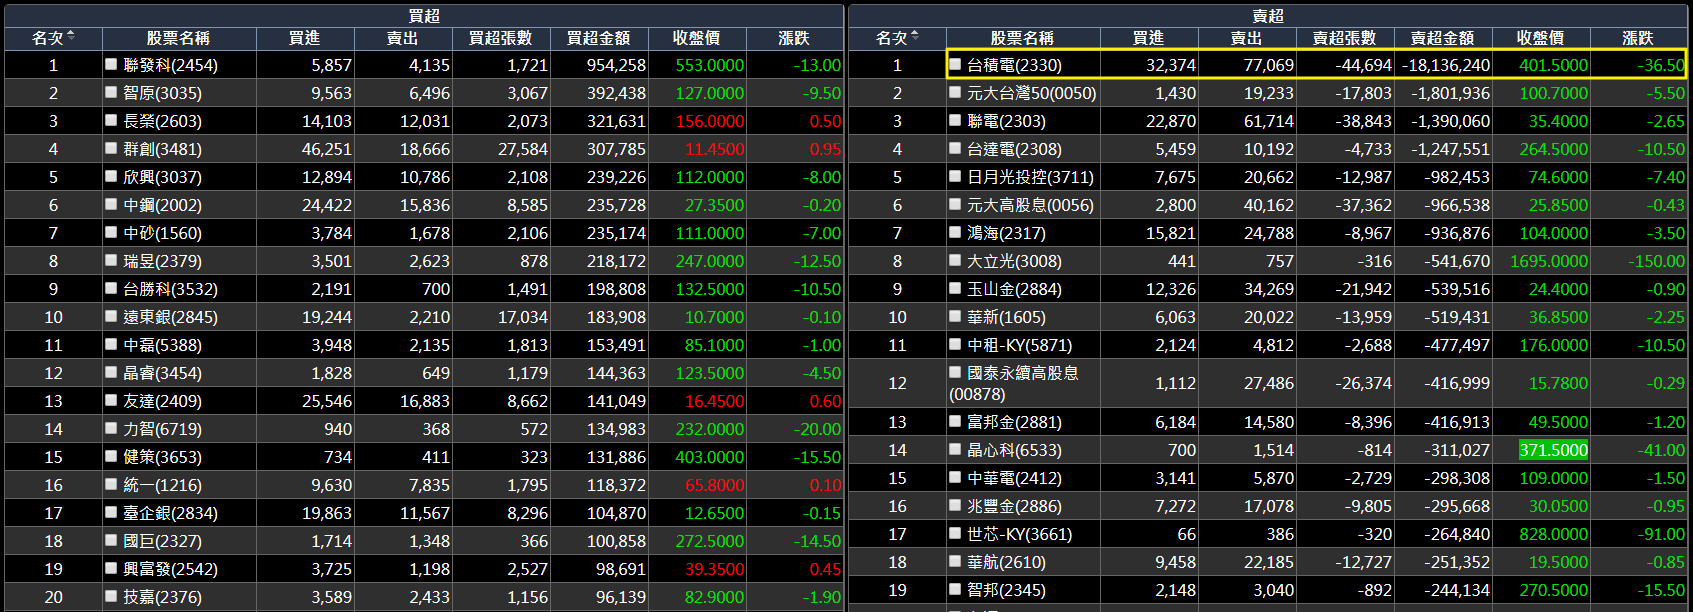Image resolution: width=1693 pixels, height=612 pixels.
Task: Sort the buy-side table by 名次 arrow
Action: [x=71, y=37]
